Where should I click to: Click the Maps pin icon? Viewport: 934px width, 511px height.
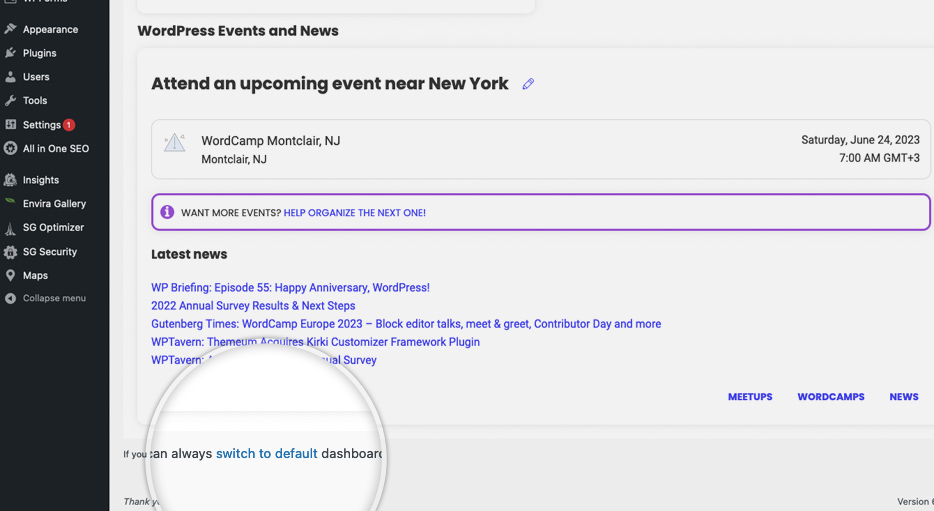pos(10,275)
